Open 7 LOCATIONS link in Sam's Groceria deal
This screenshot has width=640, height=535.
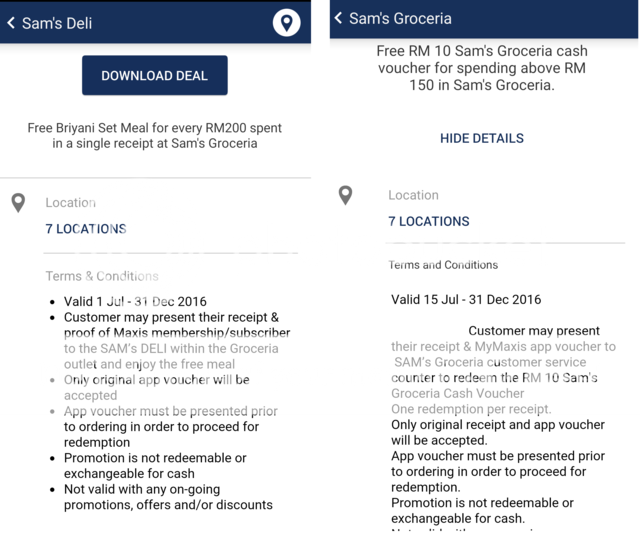(x=429, y=221)
